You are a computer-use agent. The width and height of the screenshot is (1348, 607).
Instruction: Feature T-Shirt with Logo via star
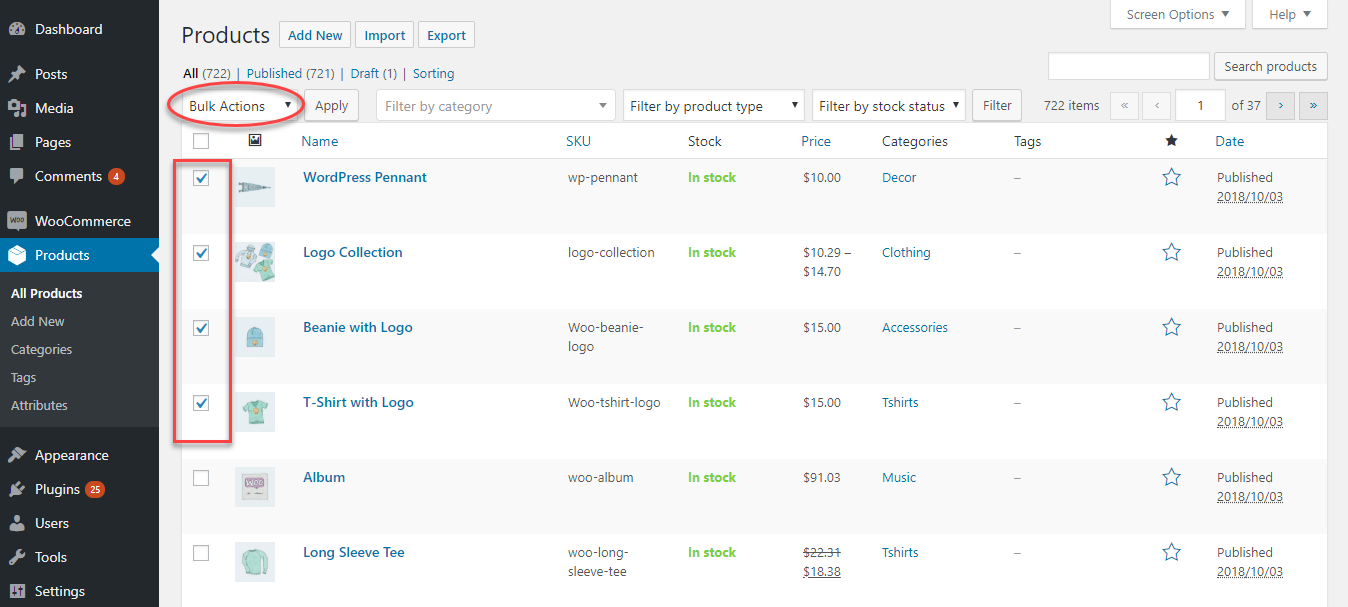click(1172, 402)
